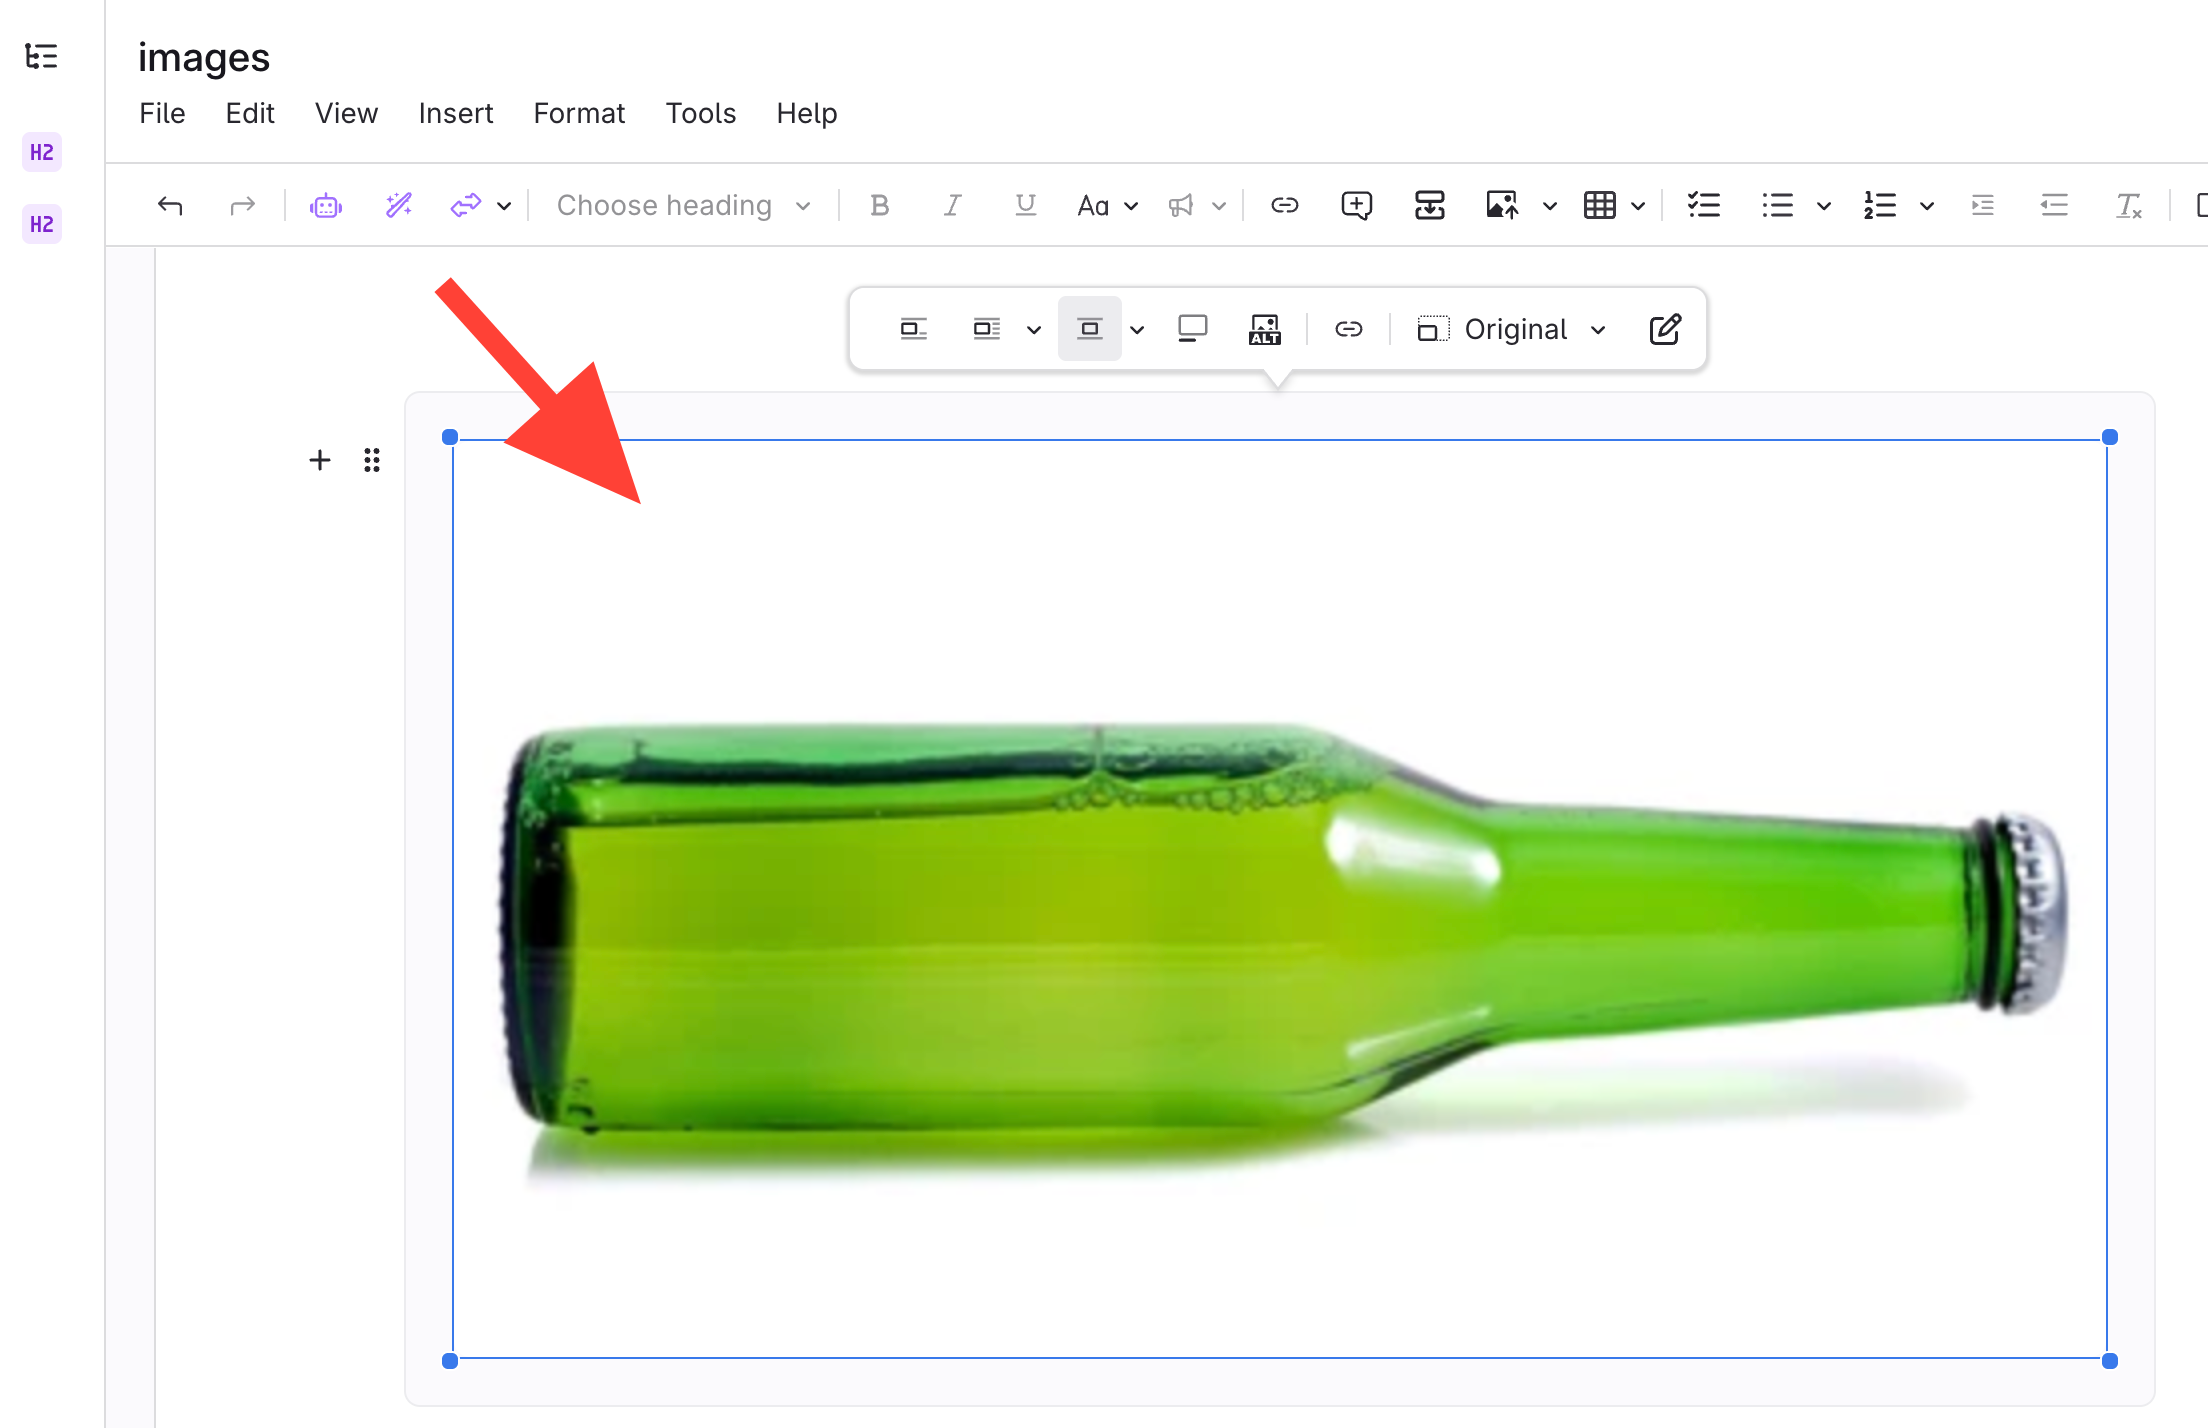Grab the top-right image resize handle

2109,438
